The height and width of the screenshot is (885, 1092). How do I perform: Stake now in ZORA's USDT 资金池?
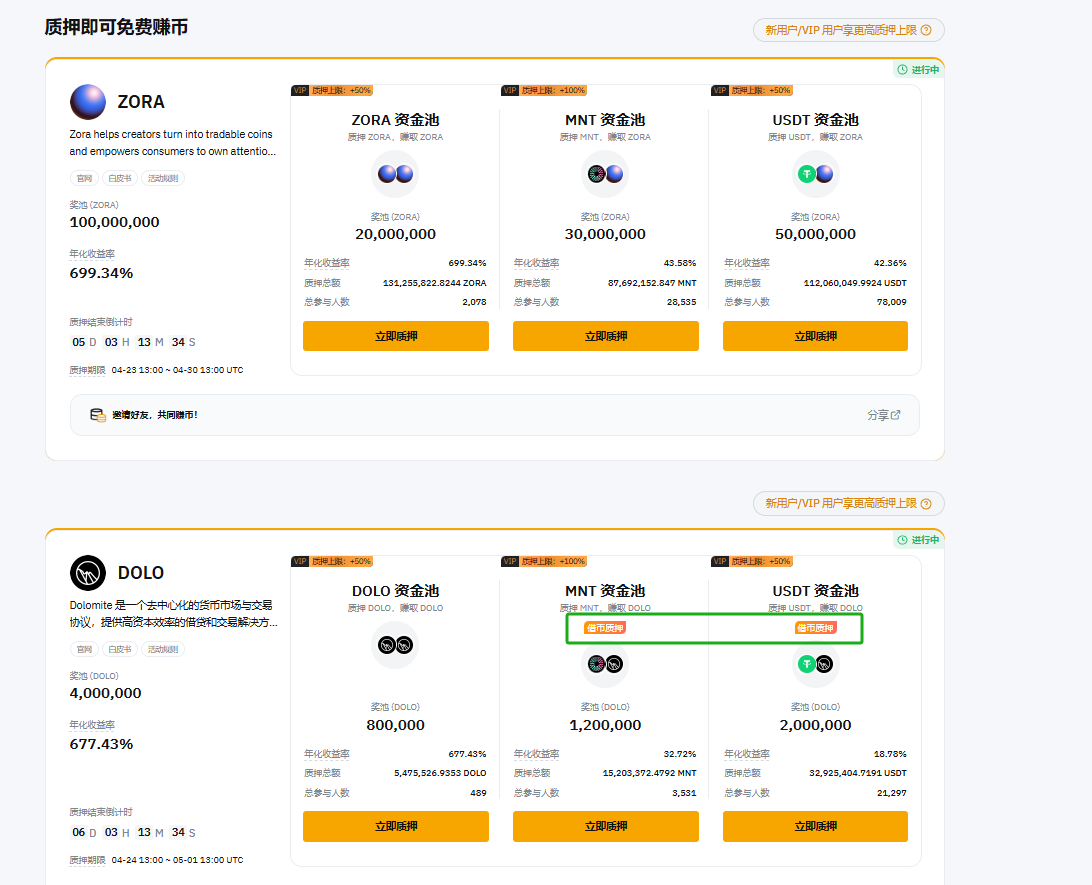pyautogui.click(x=816, y=336)
